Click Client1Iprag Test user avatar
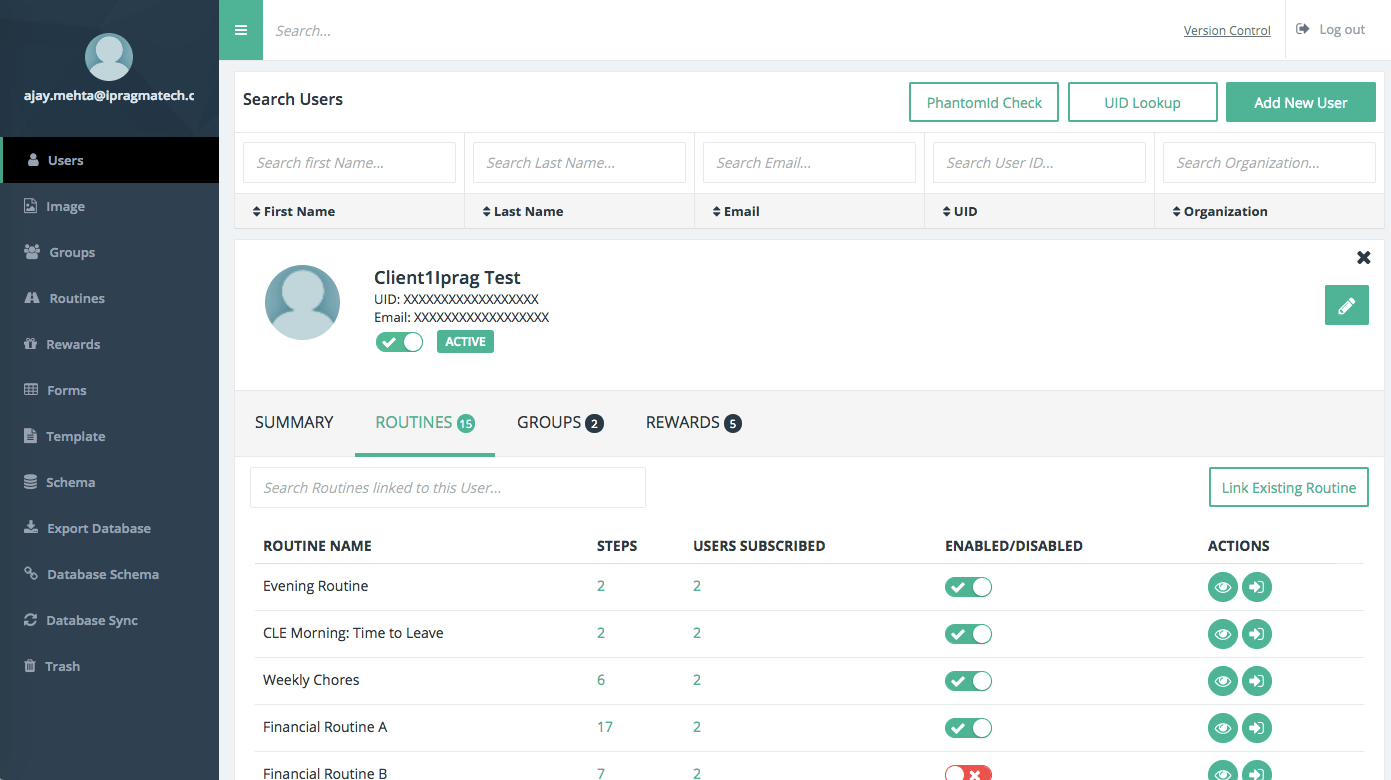 click(302, 302)
